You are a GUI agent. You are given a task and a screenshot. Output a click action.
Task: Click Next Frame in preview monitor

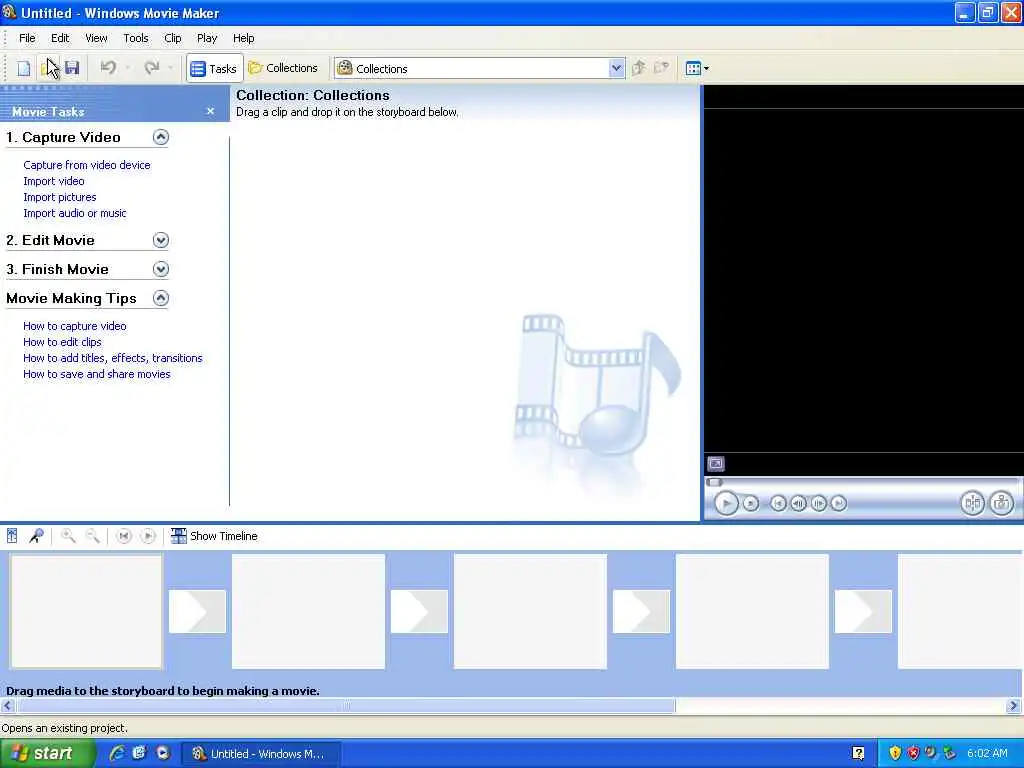coord(818,504)
